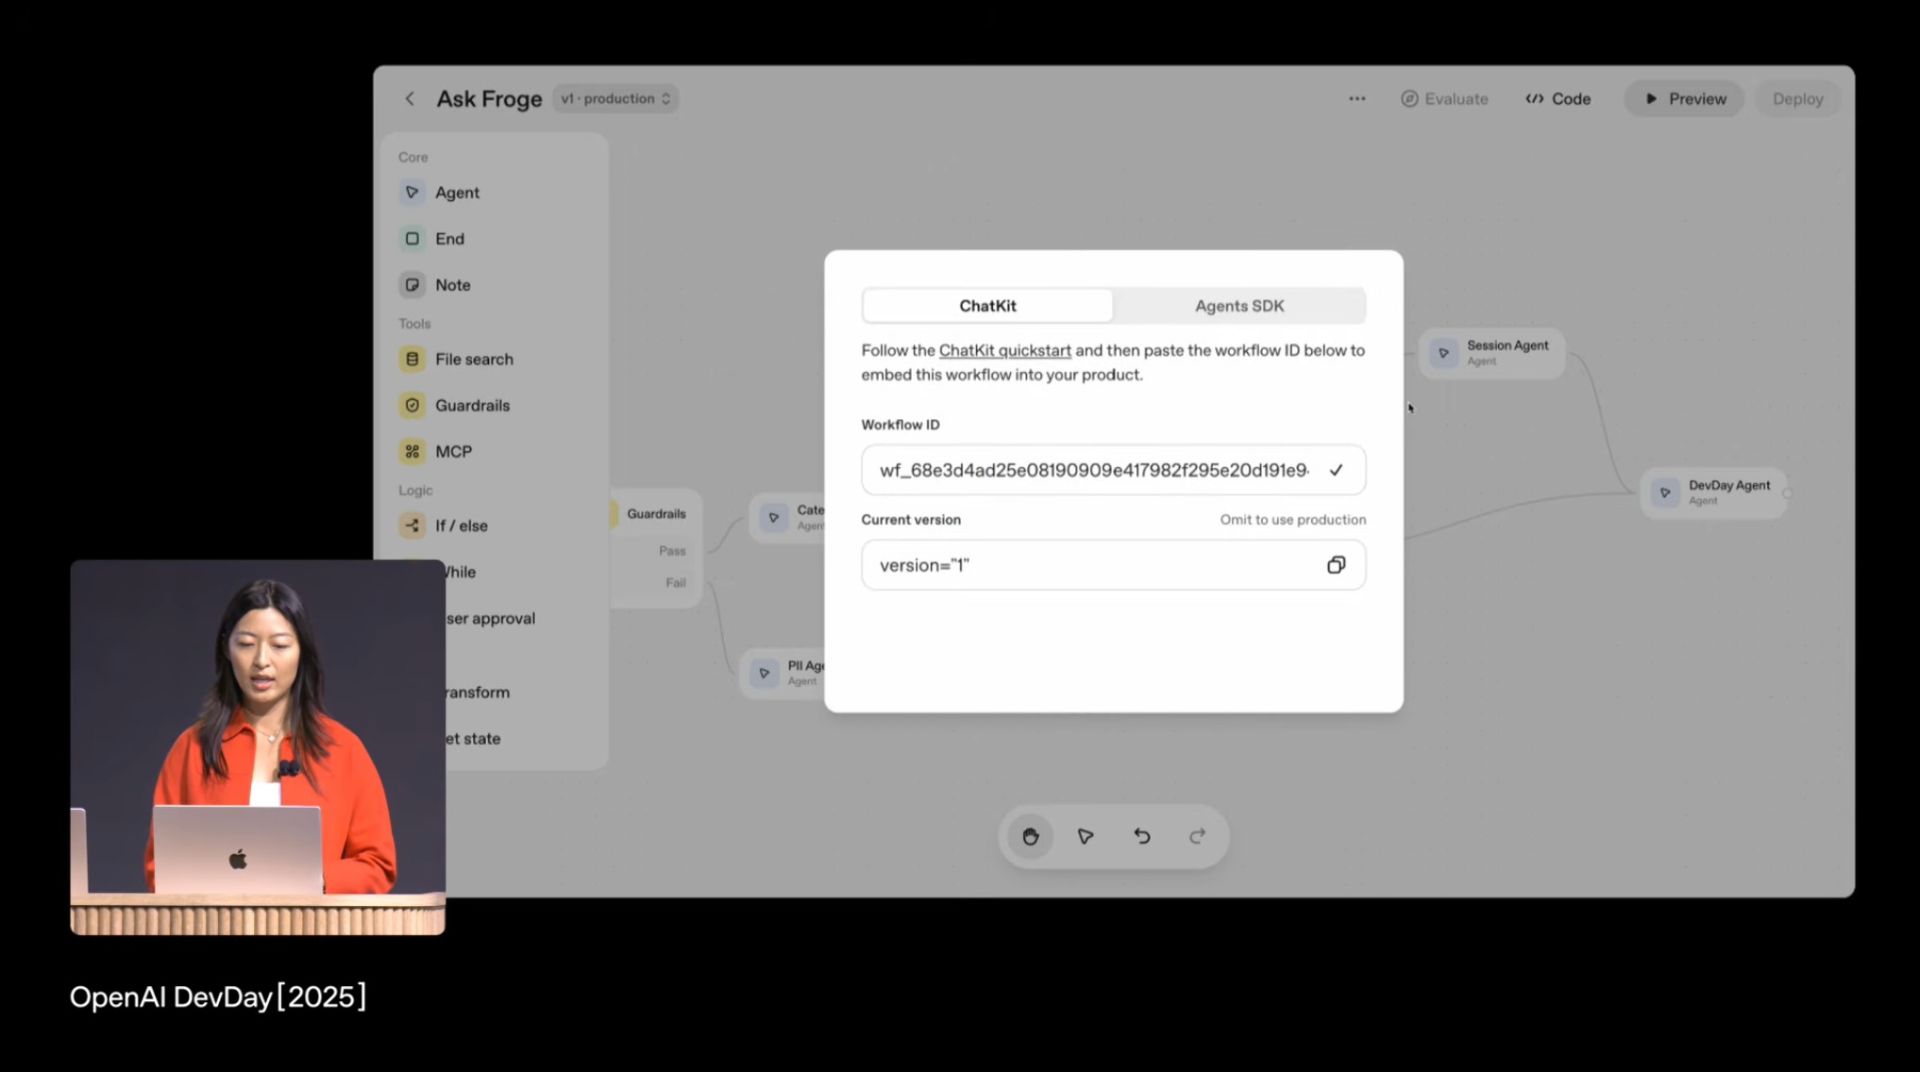Select the If / else logic node
The image size is (1920, 1072).
[x=459, y=525]
